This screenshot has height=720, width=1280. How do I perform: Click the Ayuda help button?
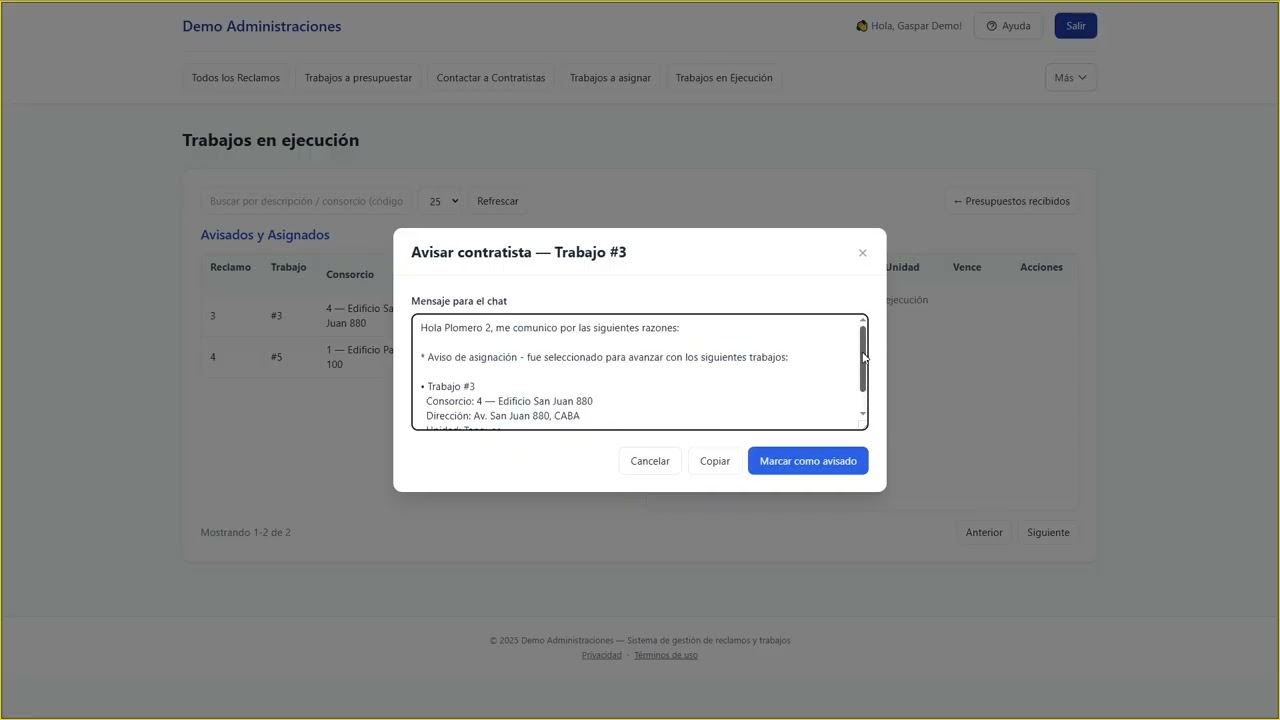pos(1008,26)
